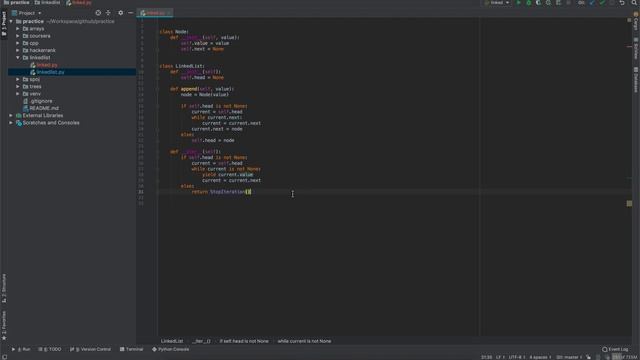Screen dimensions: 640x360
Task: Click the memory indicator in status bar
Action: pos(624,357)
